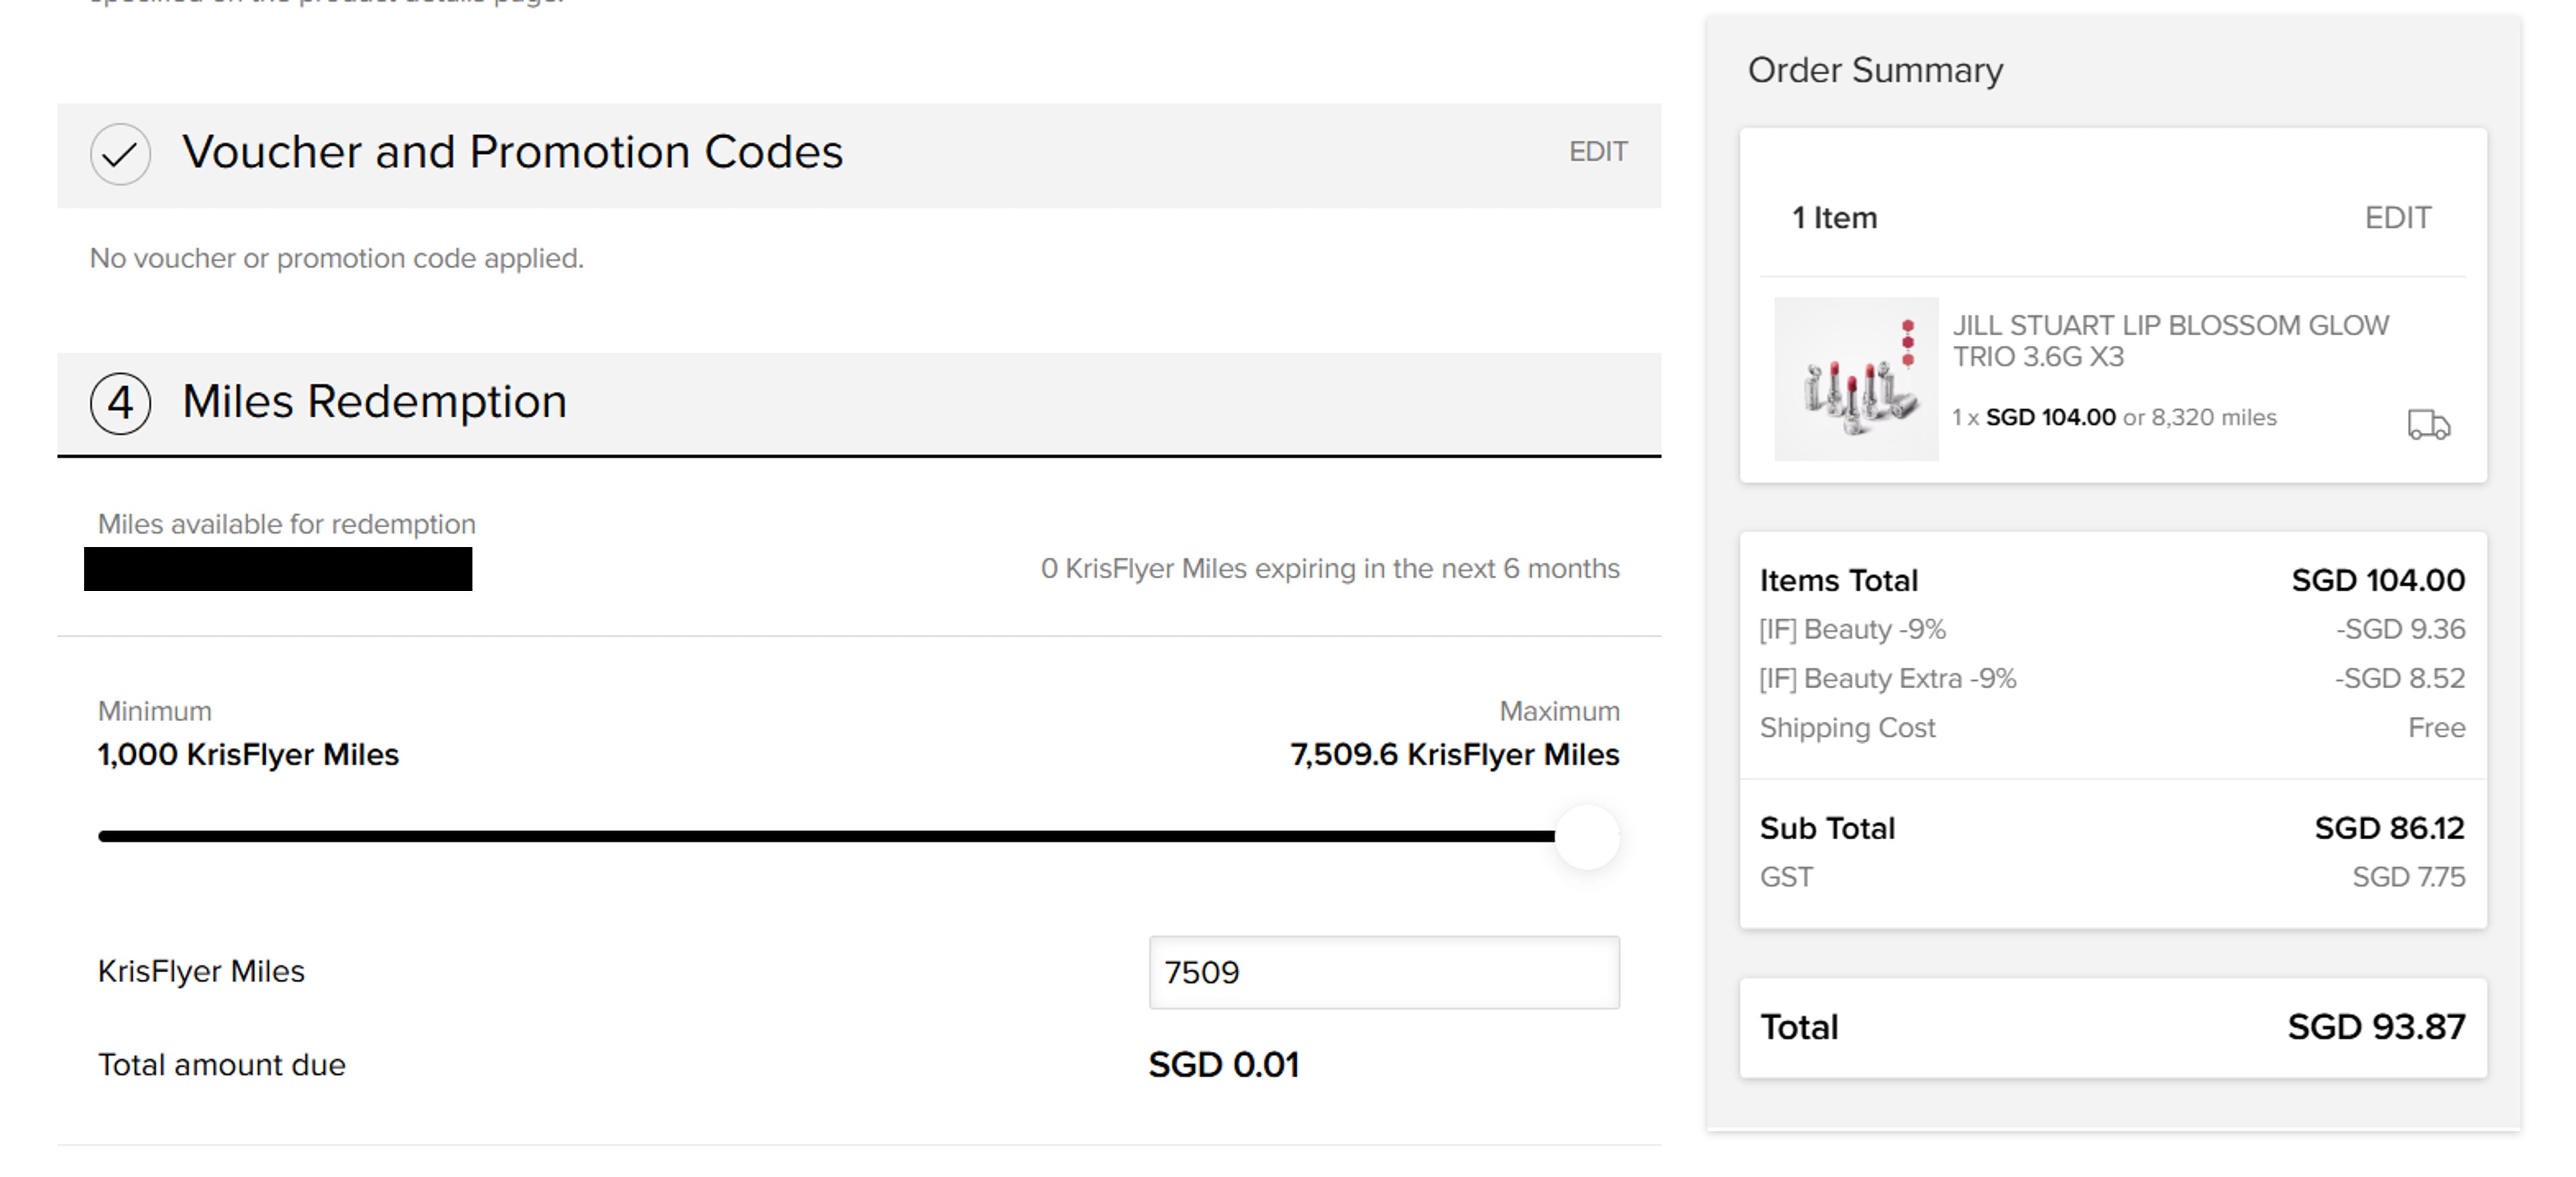Image resolution: width=2576 pixels, height=1177 pixels.
Task: Click the [IF] Beauty Extra -9% discount line
Action: (x=1888, y=679)
